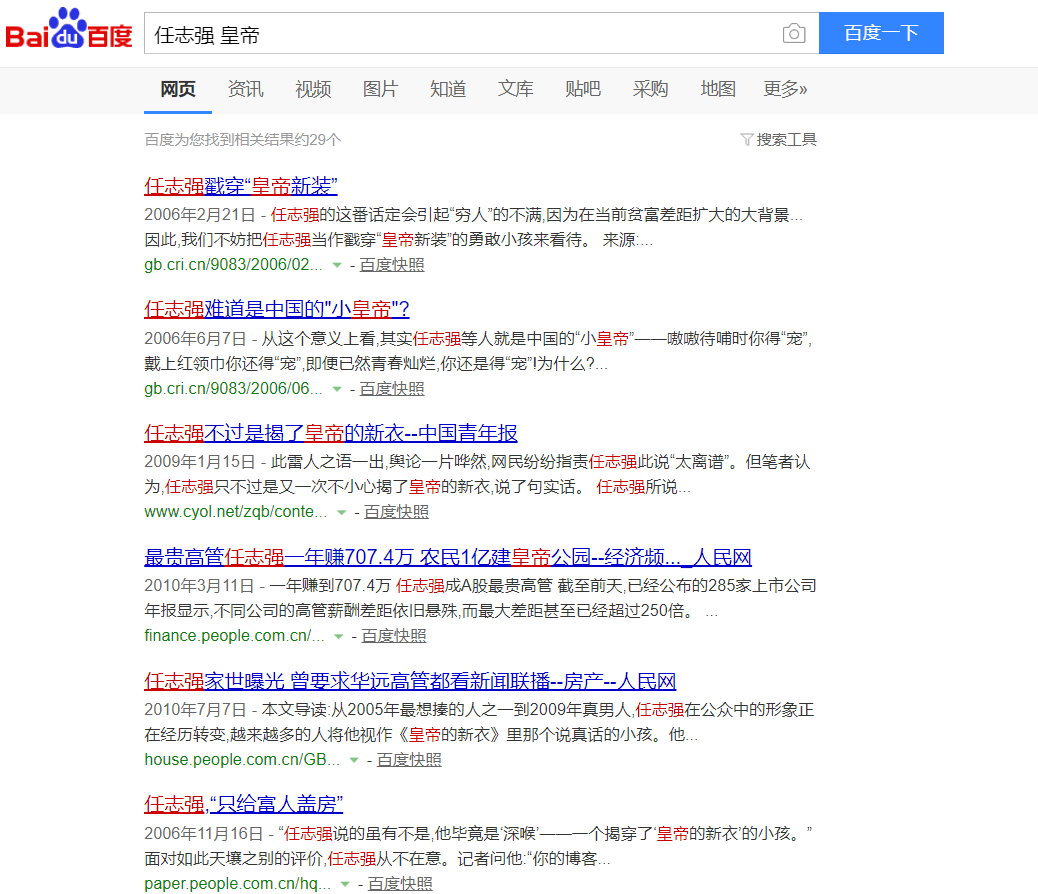Click URL house.people.com.cn/GB...
Screen dimensions: 1038x894
coord(242,760)
